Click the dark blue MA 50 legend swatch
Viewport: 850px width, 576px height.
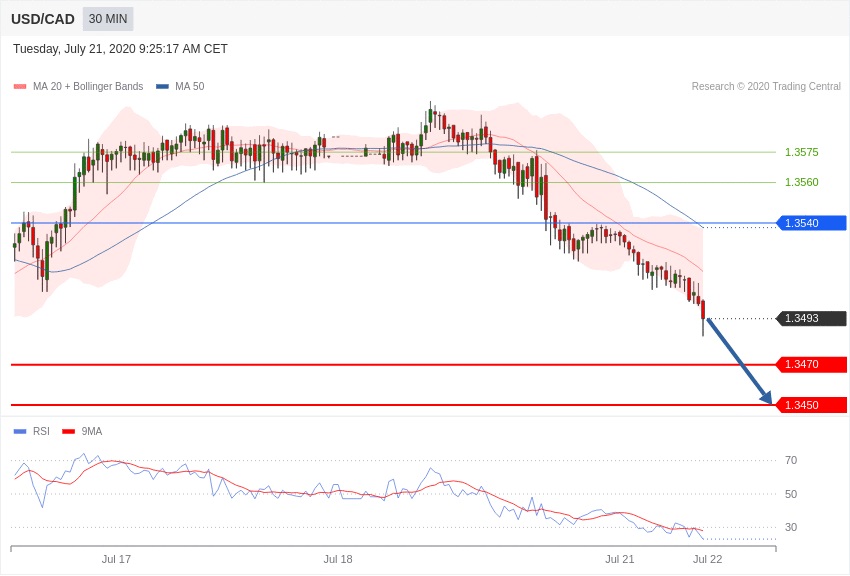162,87
